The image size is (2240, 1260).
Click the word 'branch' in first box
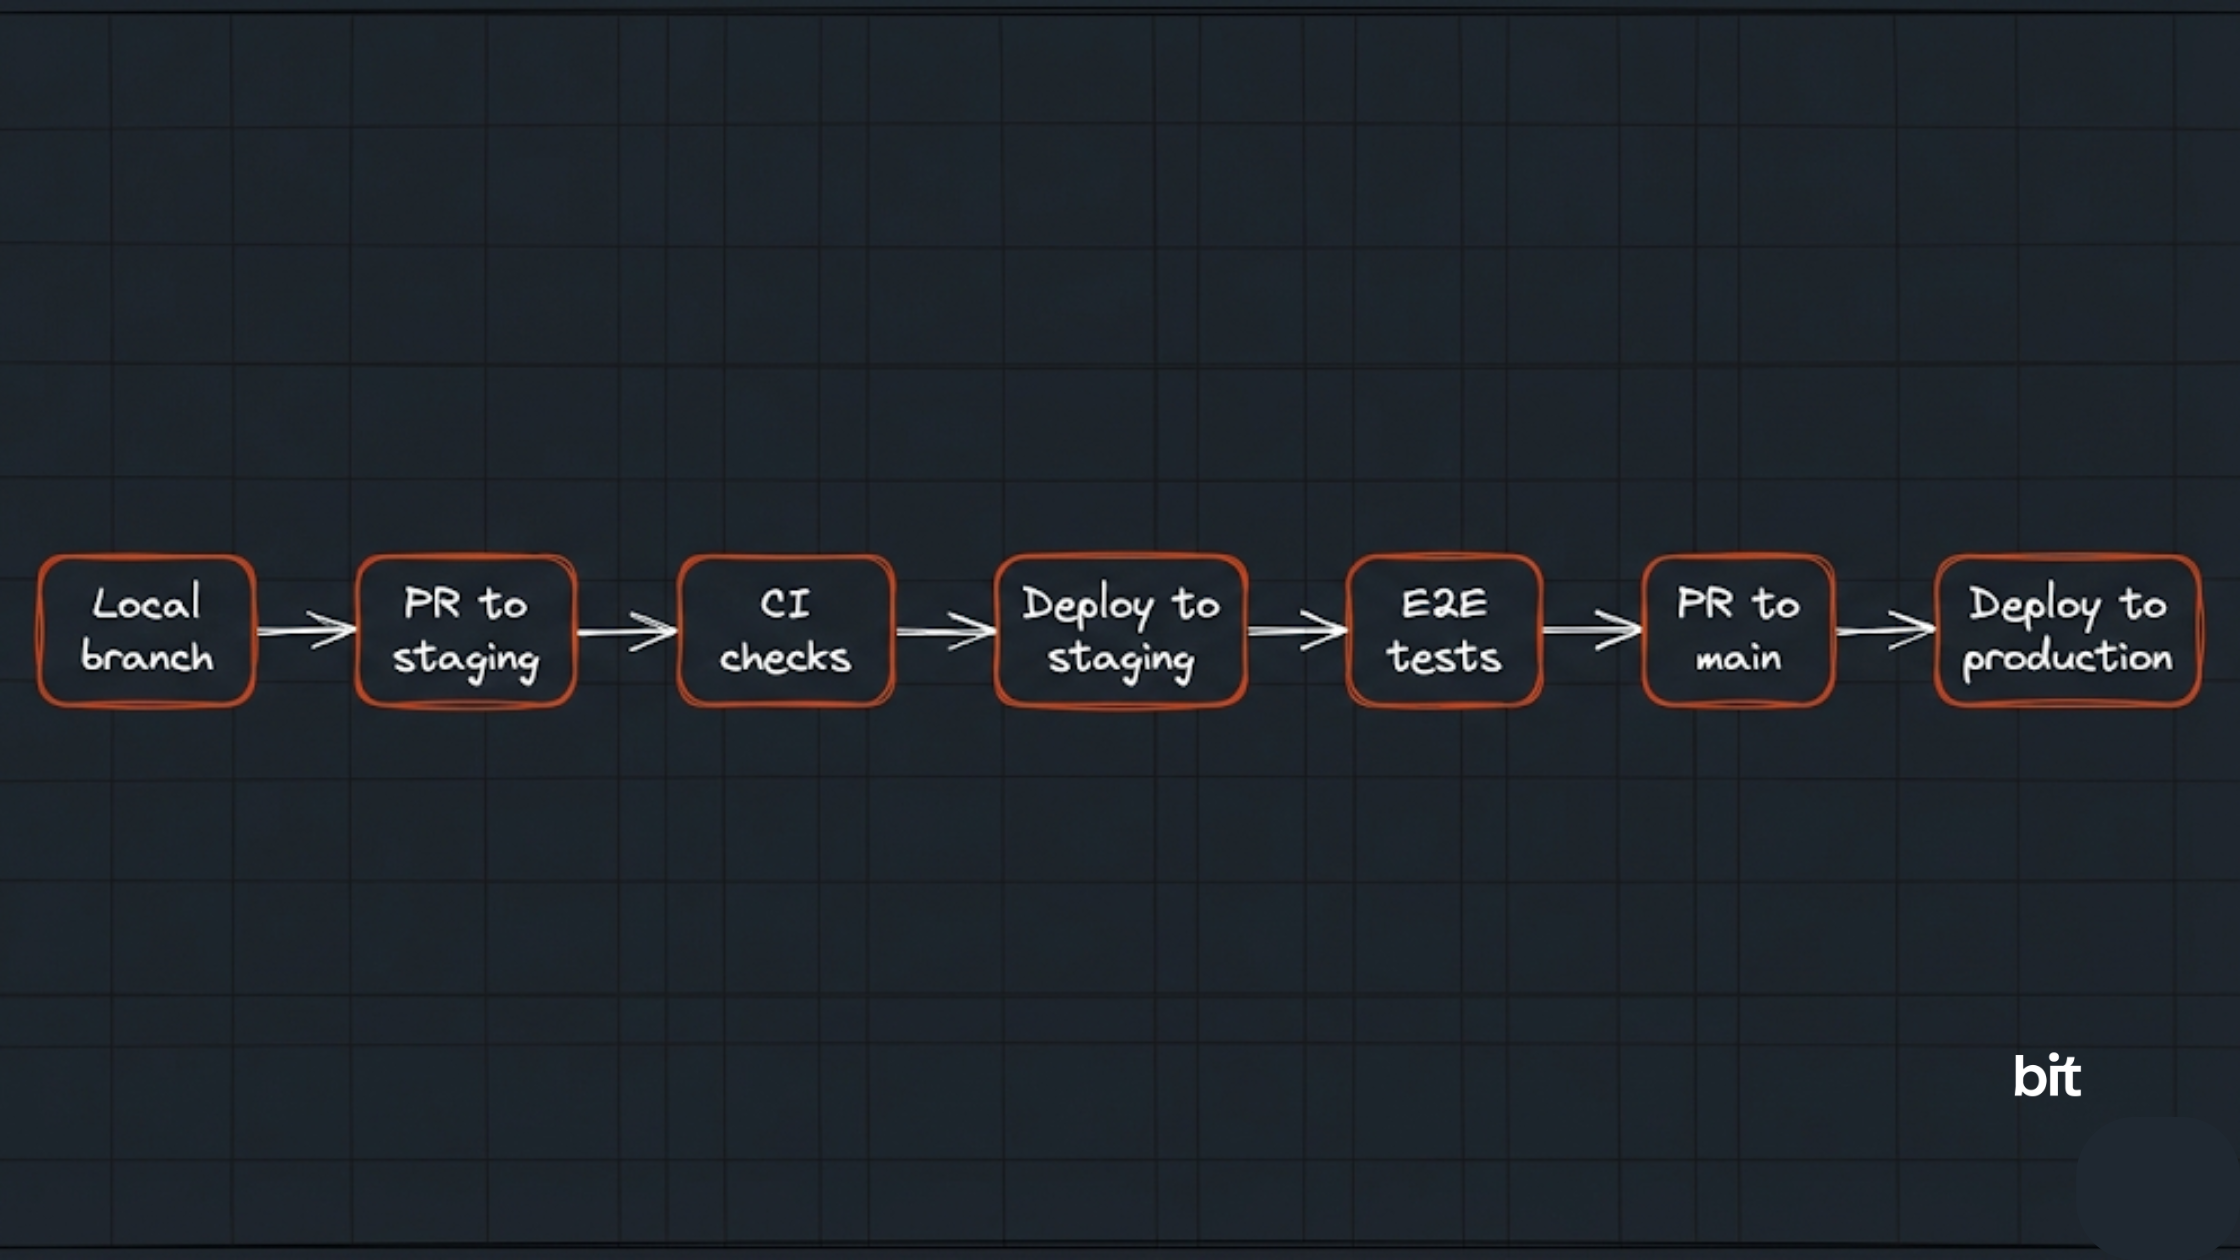[x=147, y=657]
